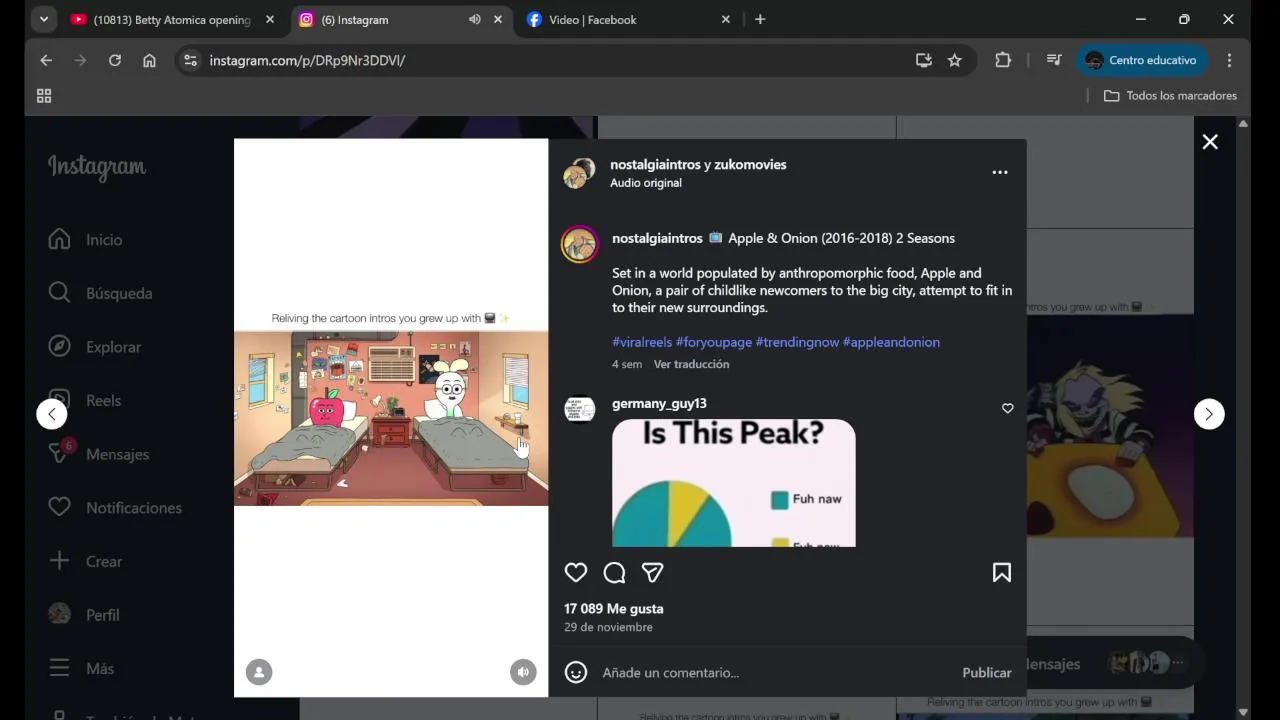This screenshot has height=720, width=1280.
Task: Expand the tab search dropdown
Action: (x=43, y=19)
